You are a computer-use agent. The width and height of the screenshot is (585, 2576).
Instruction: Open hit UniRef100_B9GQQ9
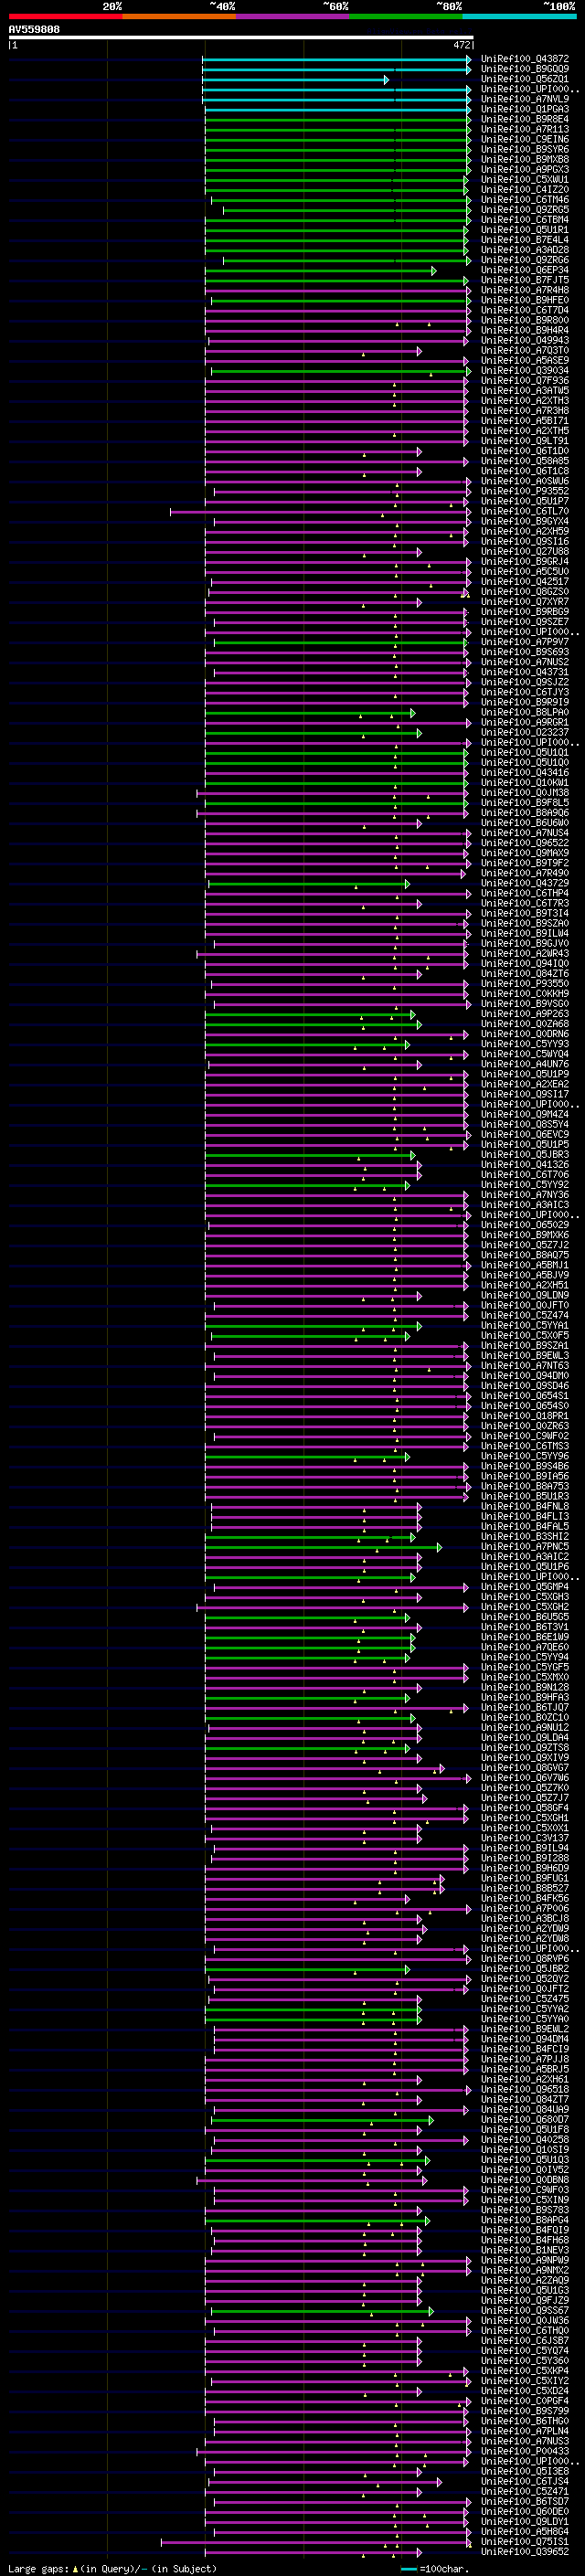[x=525, y=69]
